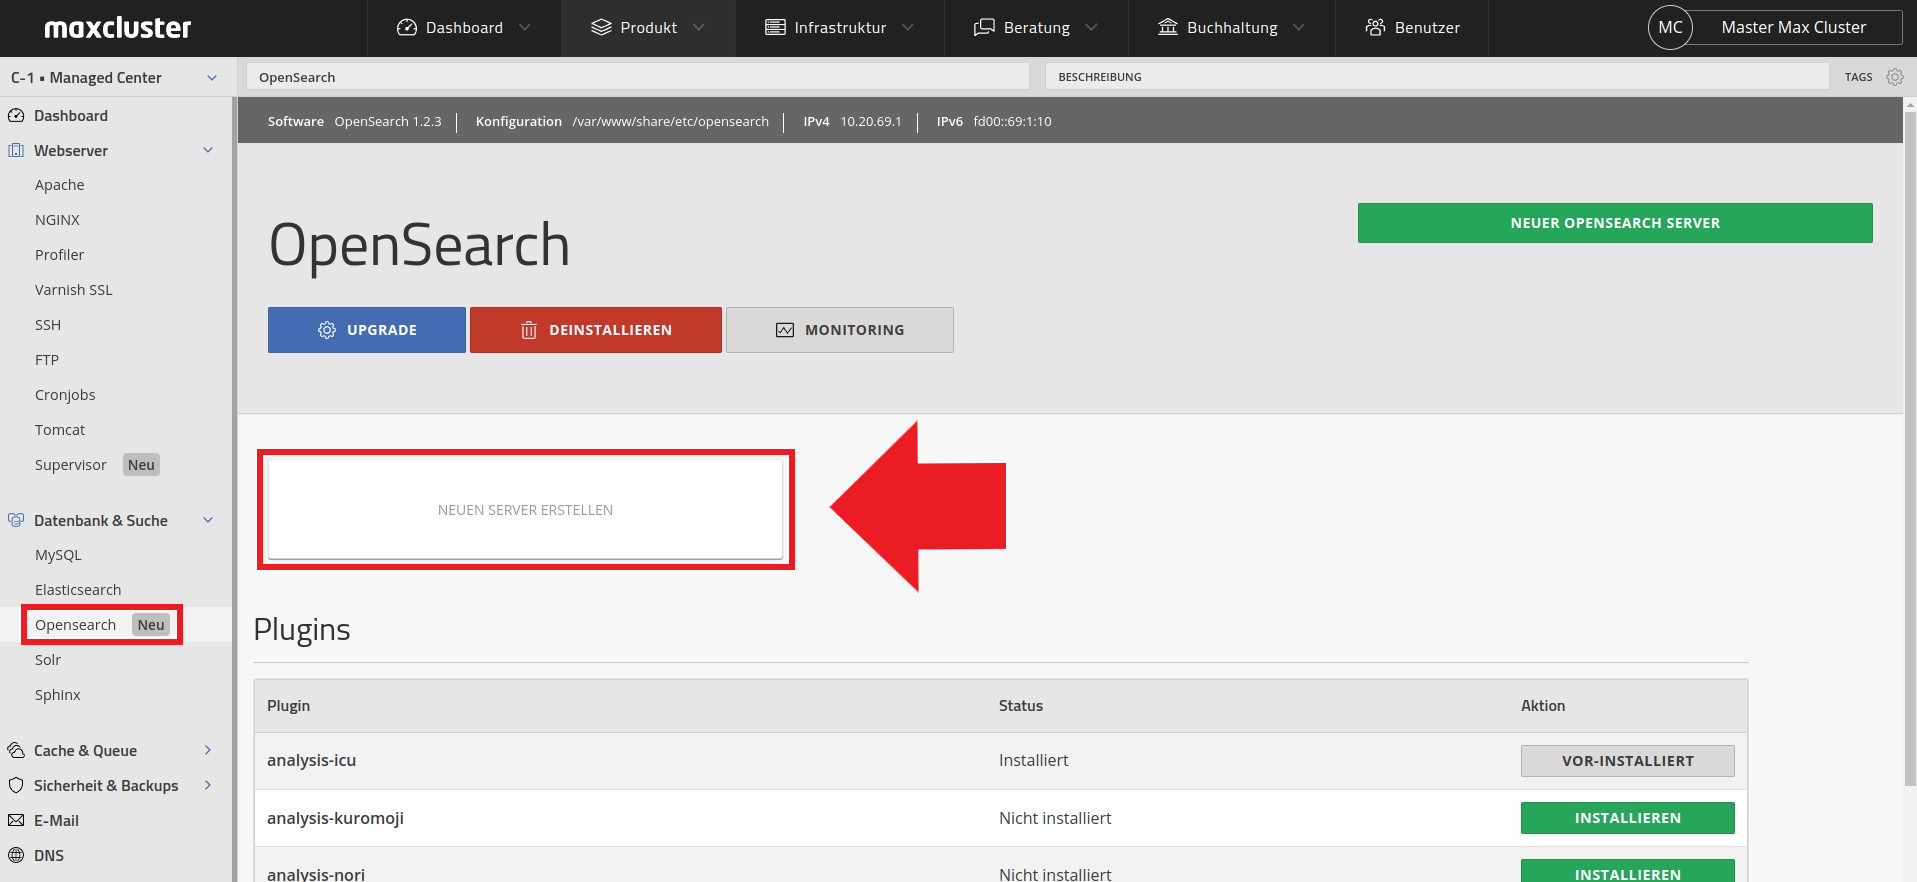Expand the Cache & Queue section
This screenshot has width=1917, height=882.
(x=208, y=751)
